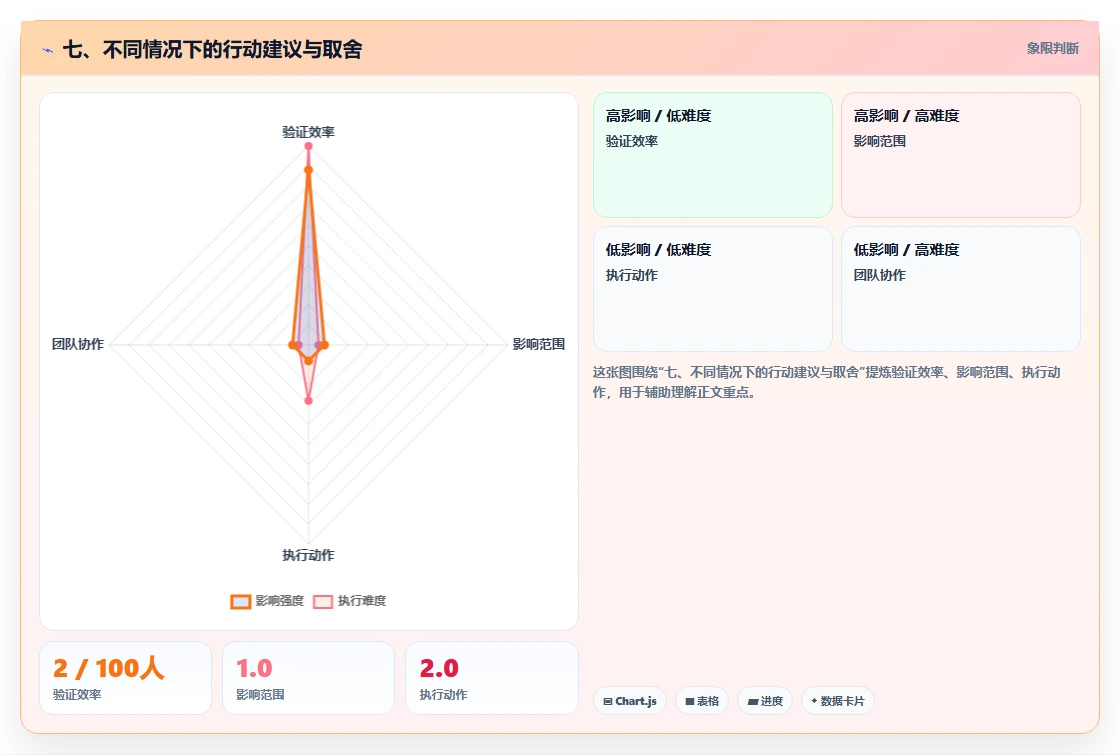Screen dimensions: 1120x755
Task: Click the 数据卡片 tag chip
Action: coord(838,701)
